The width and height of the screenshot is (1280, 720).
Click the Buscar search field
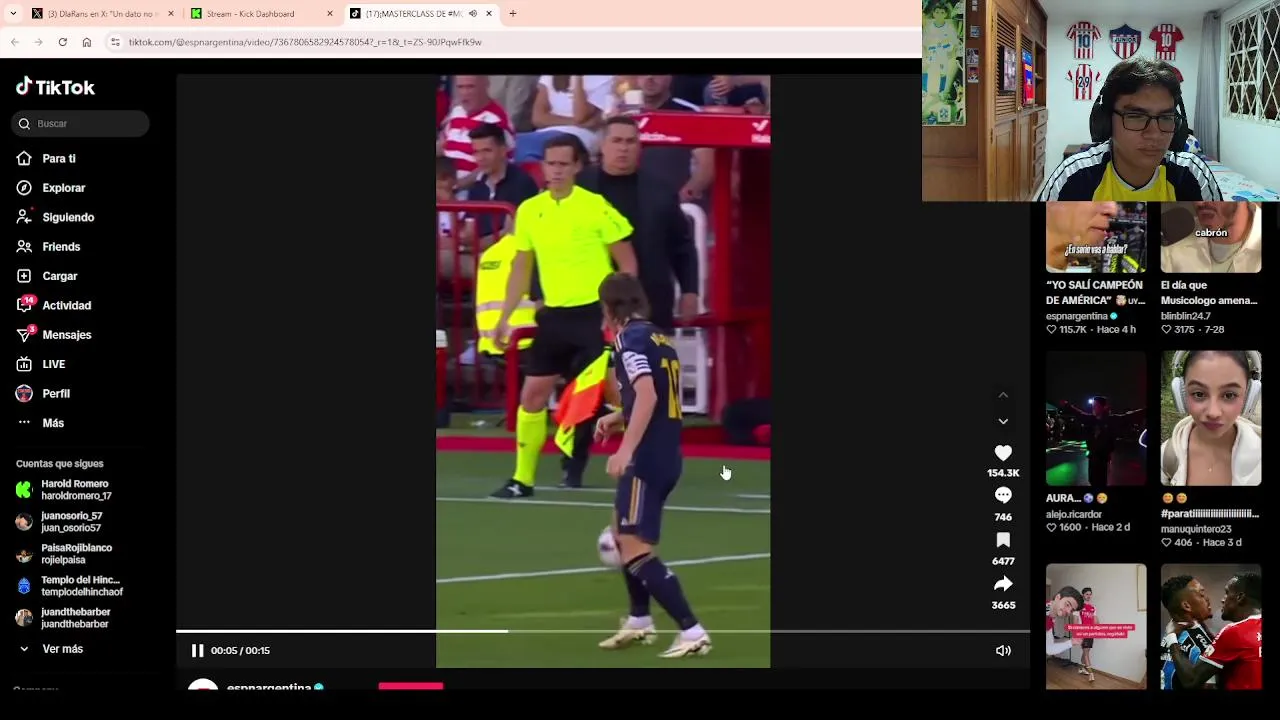pyautogui.click(x=81, y=124)
